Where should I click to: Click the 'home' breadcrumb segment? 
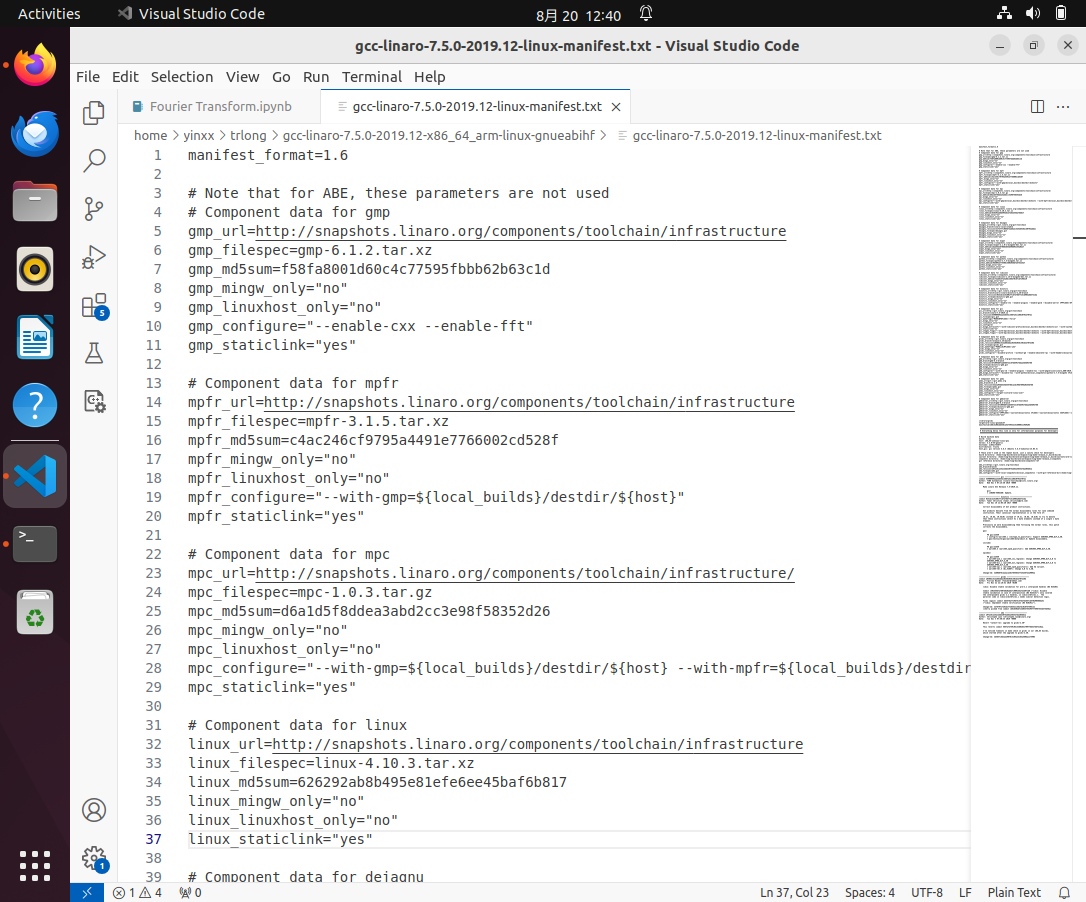click(150, 136)
